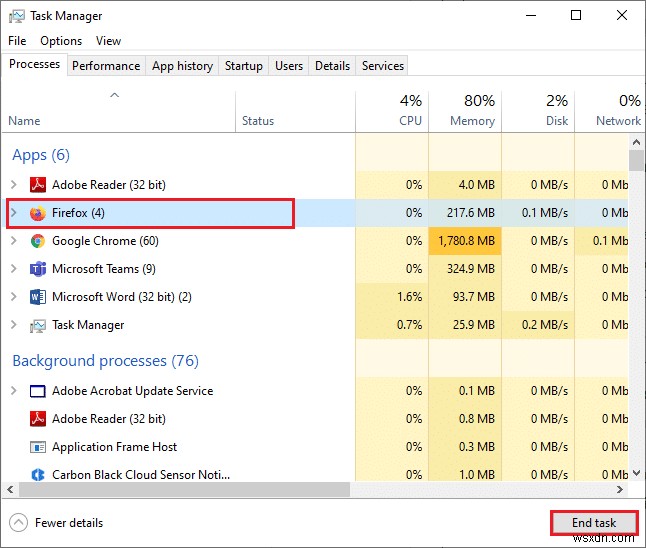This screenshot has width=646, height=548.
Task: Select the Carbon Black Cloud Sensor Noti... name
Action: 141,475
